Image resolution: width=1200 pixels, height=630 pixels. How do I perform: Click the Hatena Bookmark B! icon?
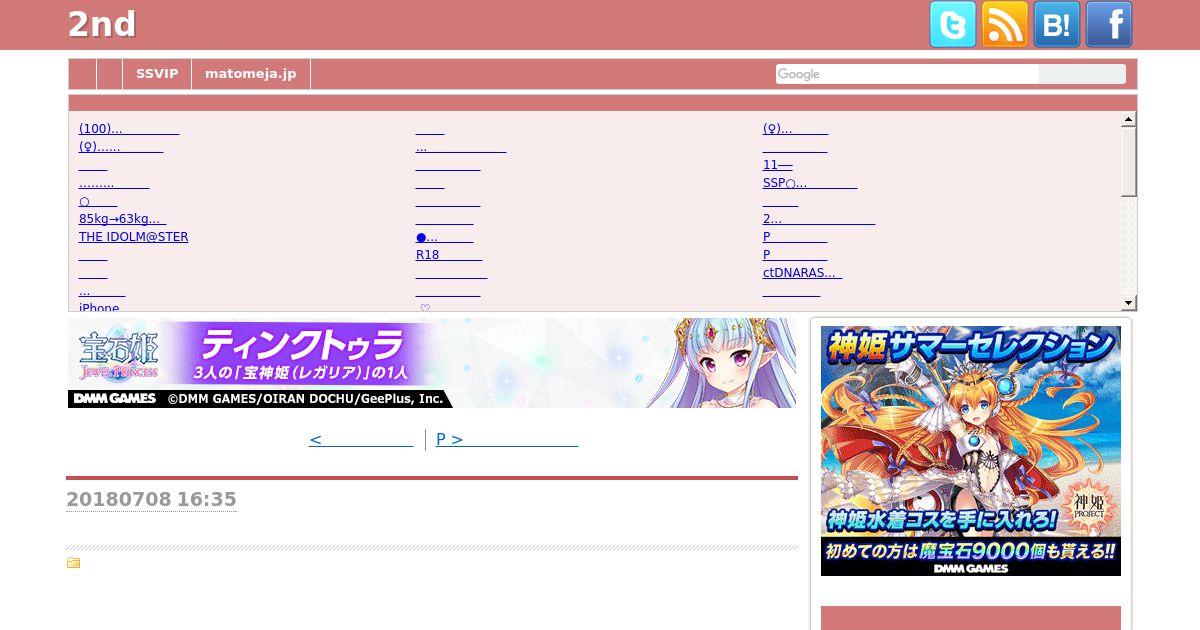[1057, 24]
